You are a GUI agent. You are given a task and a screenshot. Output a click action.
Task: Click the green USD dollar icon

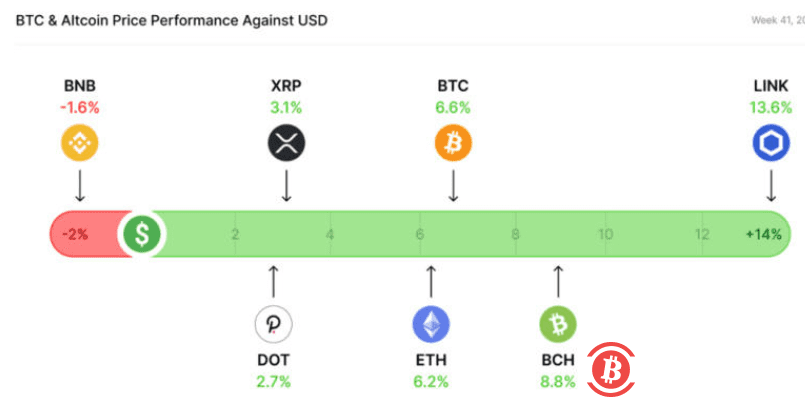pos(142,235)
